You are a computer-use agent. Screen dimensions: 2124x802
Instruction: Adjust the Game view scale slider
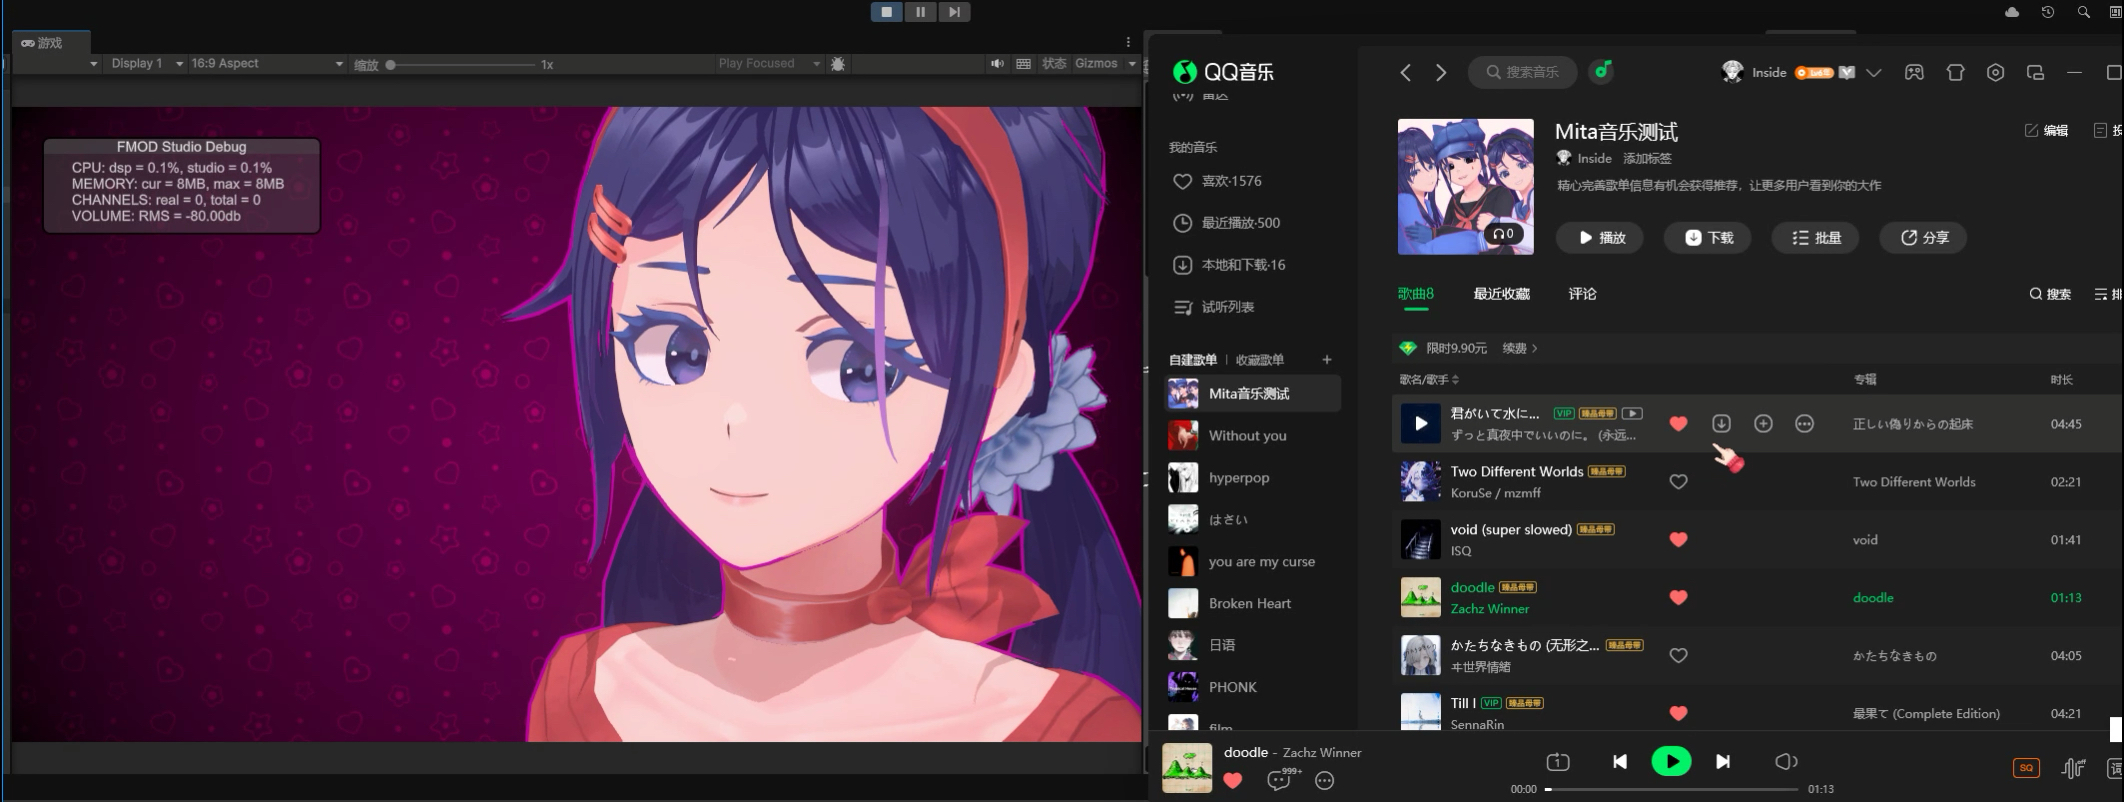point(460,64)
